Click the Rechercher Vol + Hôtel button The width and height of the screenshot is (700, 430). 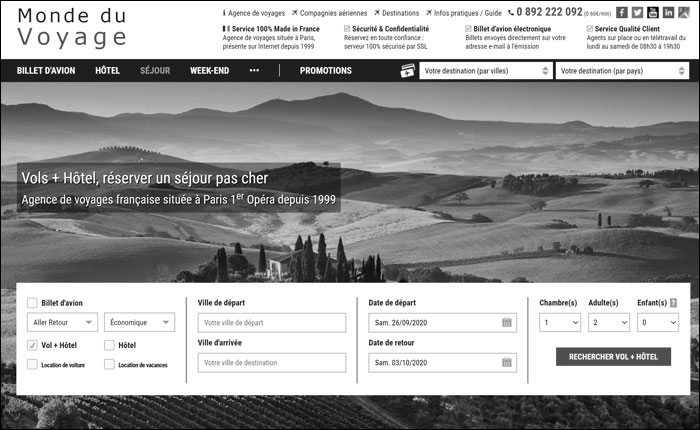coord(613,356)
